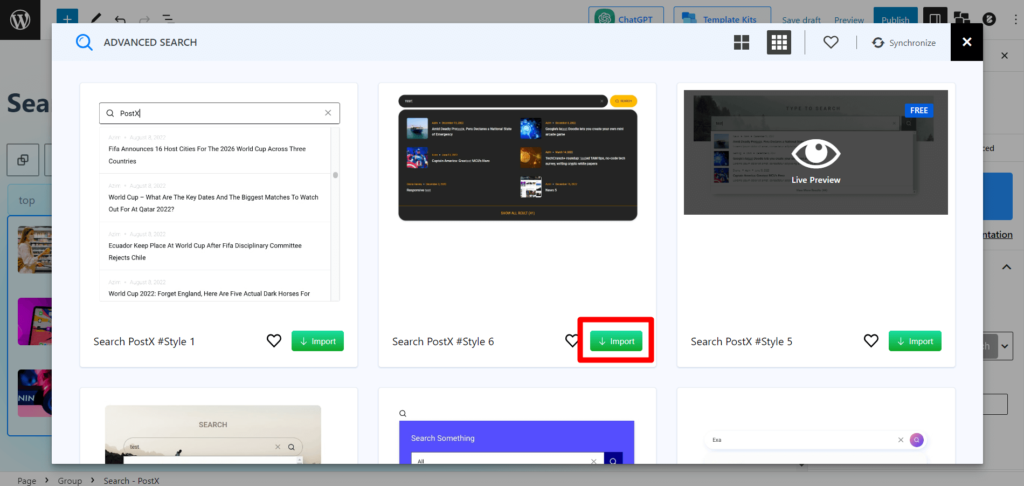The image size is (1024, 486).
Task: Toggle the settings sidebar panel icon
Action: (x=935, y=18)
